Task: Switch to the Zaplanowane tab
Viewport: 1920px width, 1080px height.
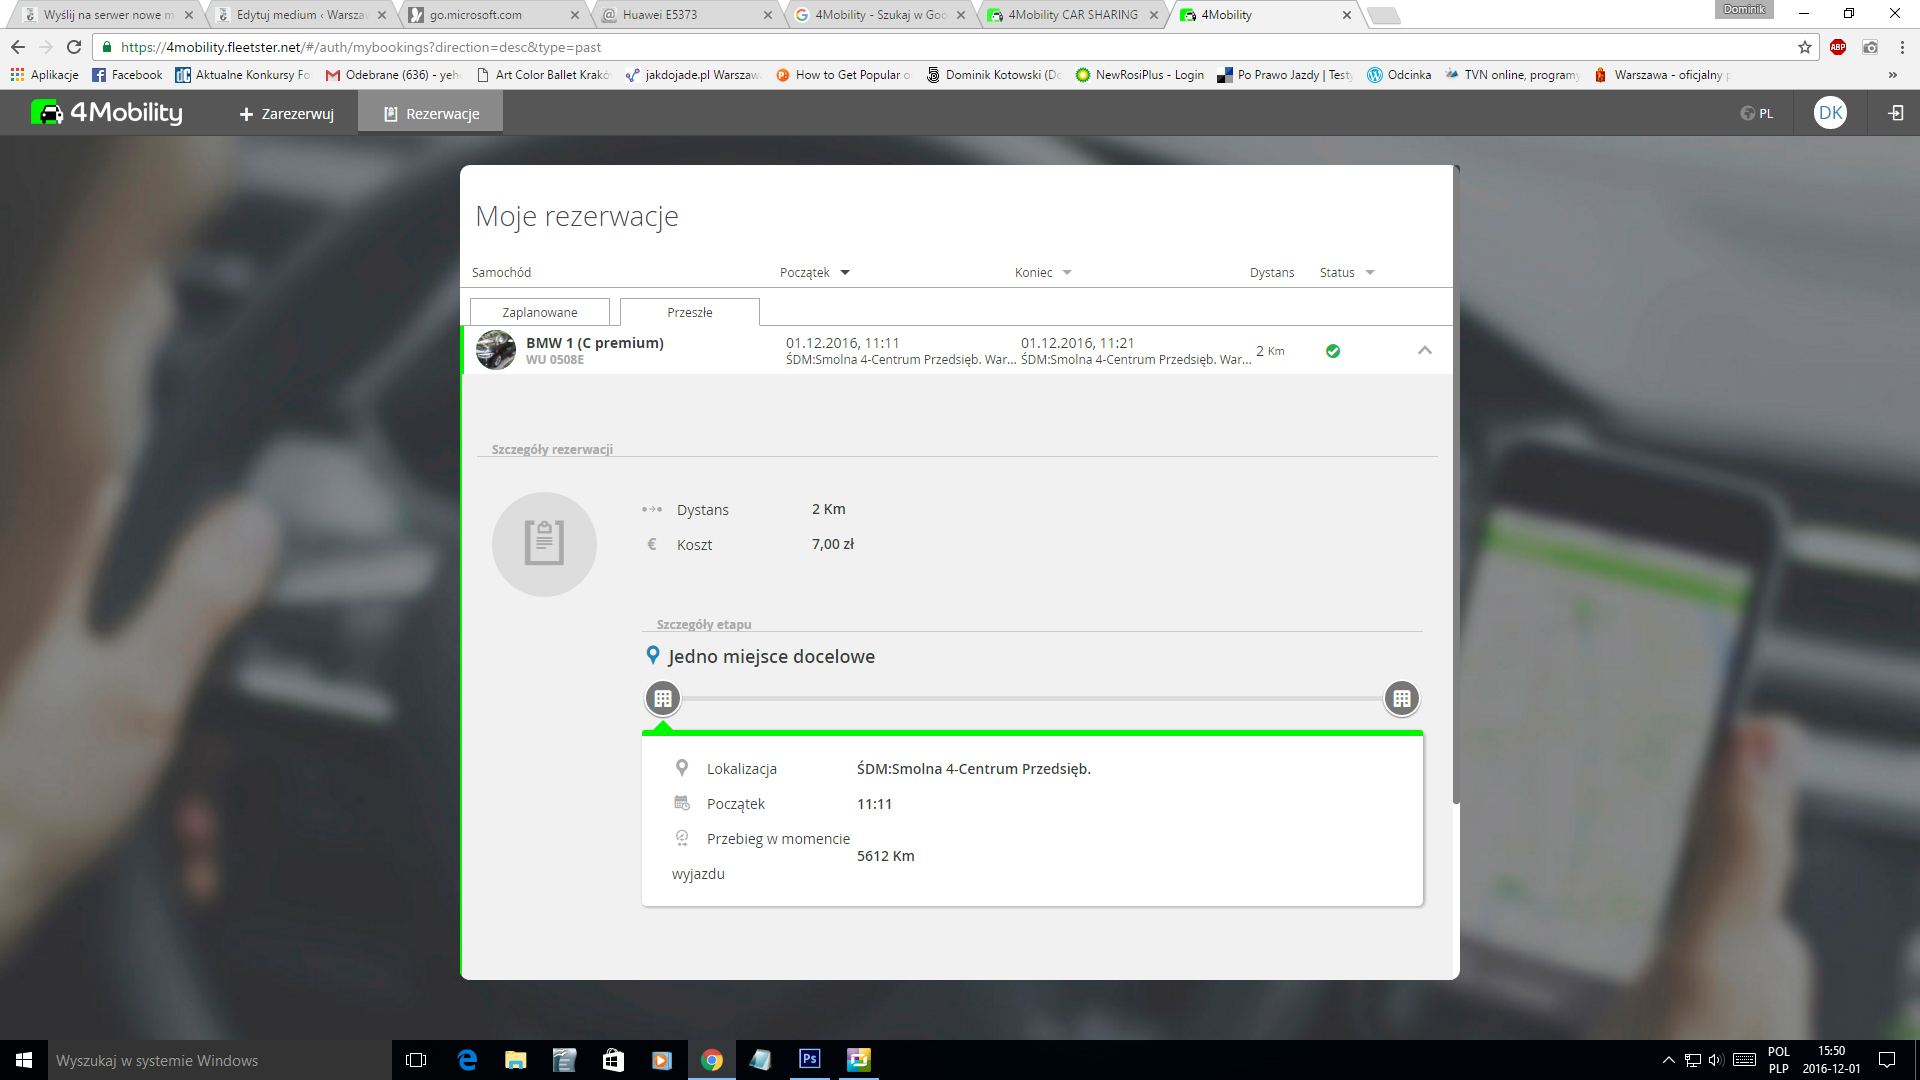Action: (540, 312)
